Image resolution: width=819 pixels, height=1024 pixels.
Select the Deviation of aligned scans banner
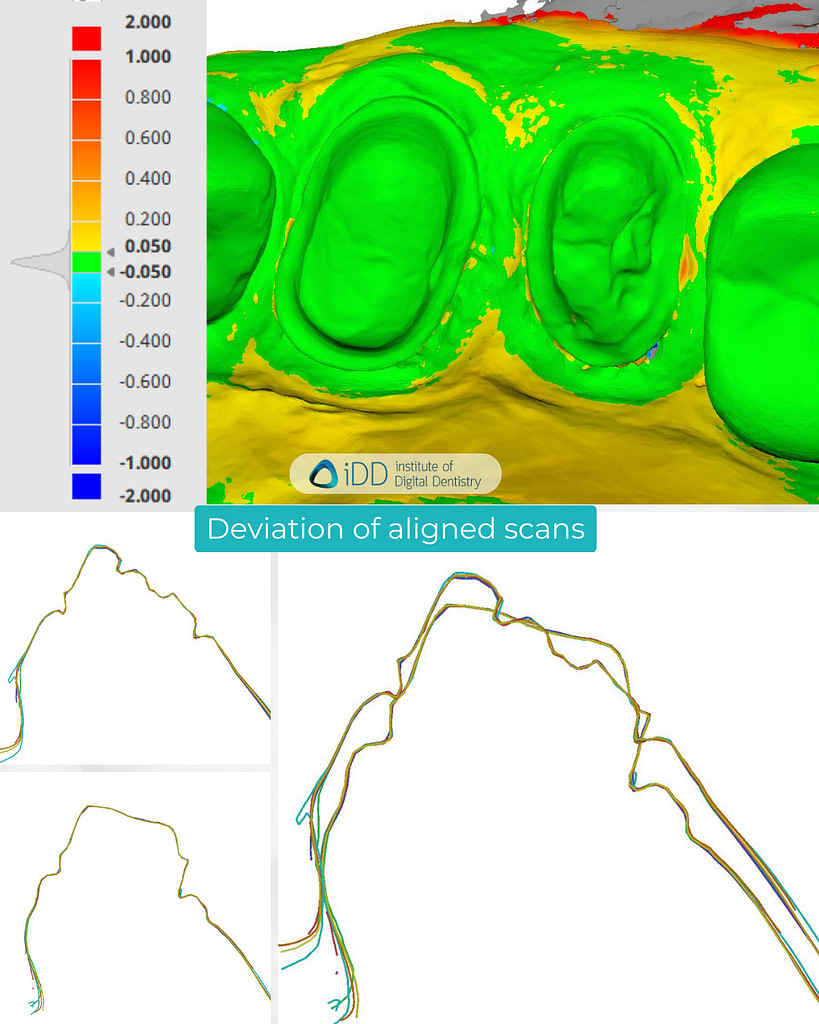[397, 530]
